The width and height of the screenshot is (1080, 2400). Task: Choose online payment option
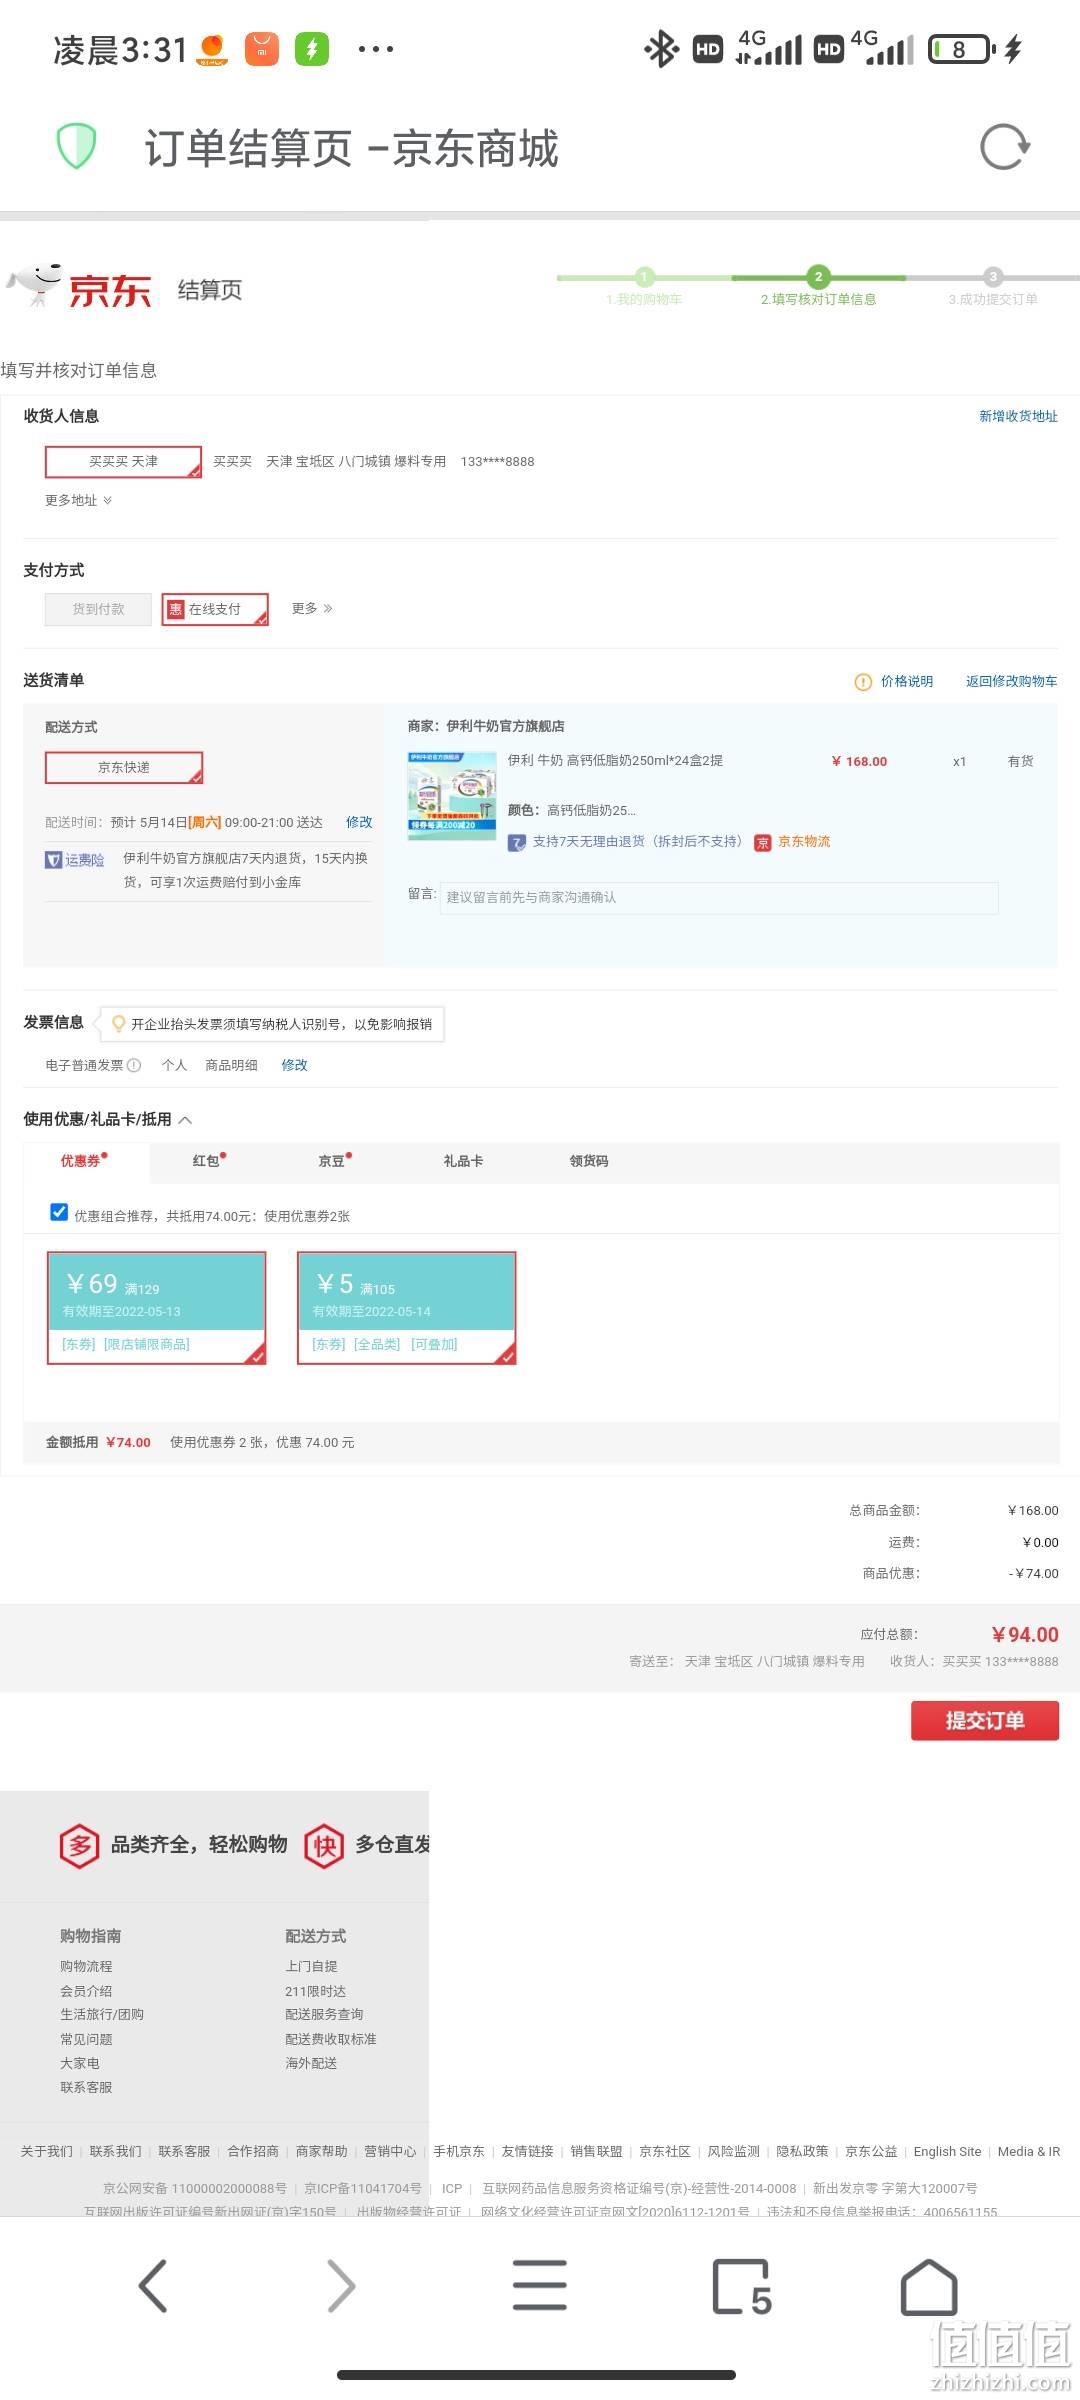click(x=216, y=609)
